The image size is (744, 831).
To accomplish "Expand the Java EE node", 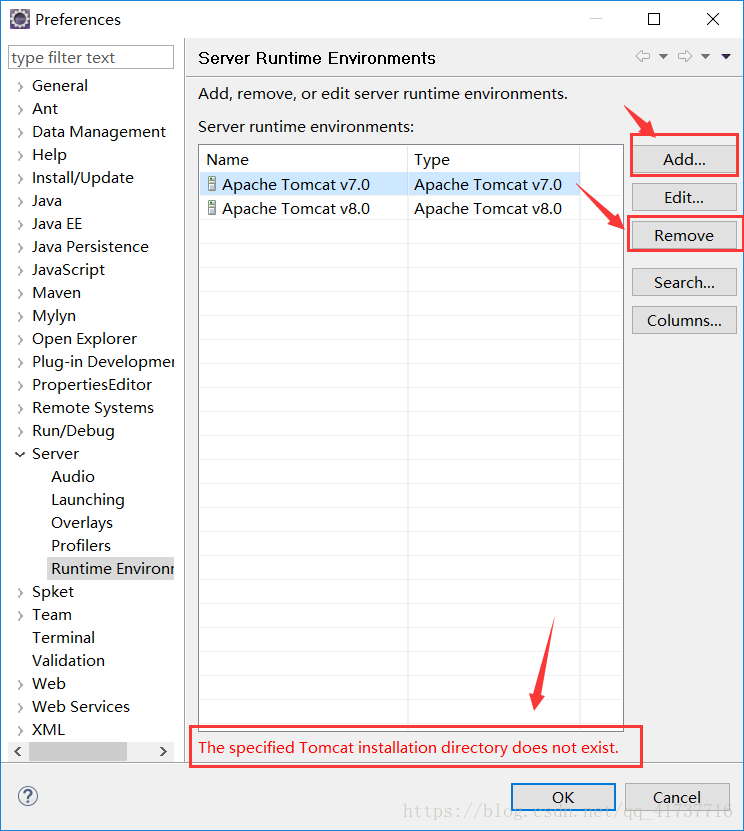I will point(20,225).
